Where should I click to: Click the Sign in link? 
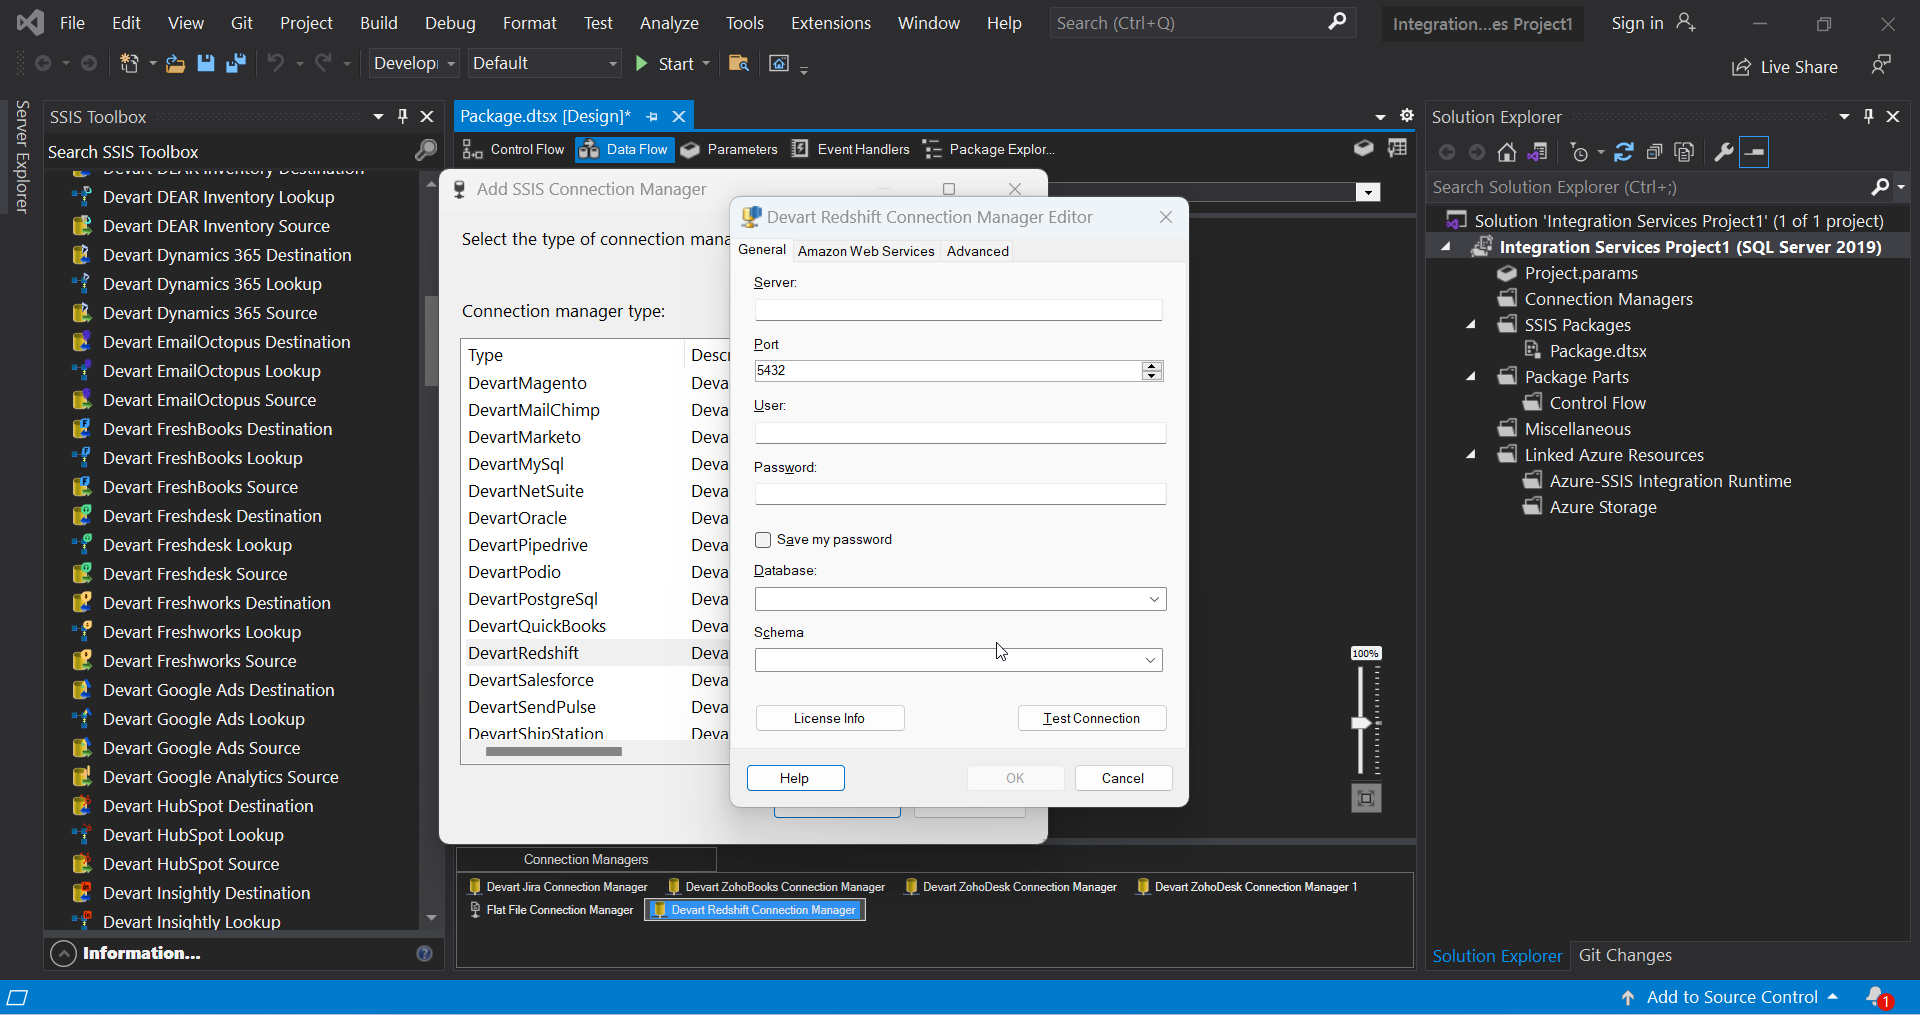click(x=1637, y=23)
